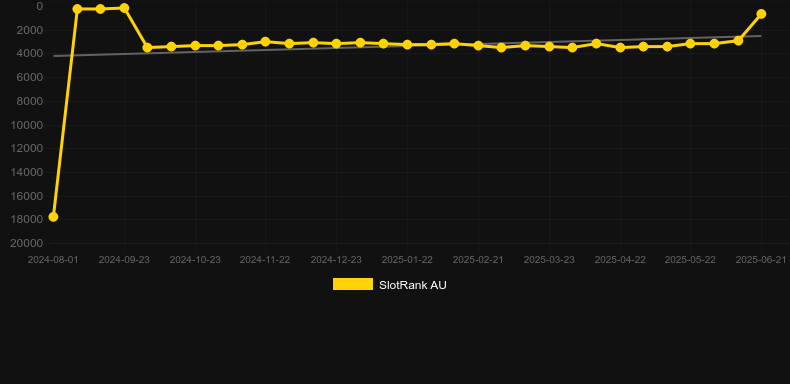Image resolution: width=790 pixels, height=384 pixels.
Task: Click the 20000 y-axis label
Action: [26, 243]
